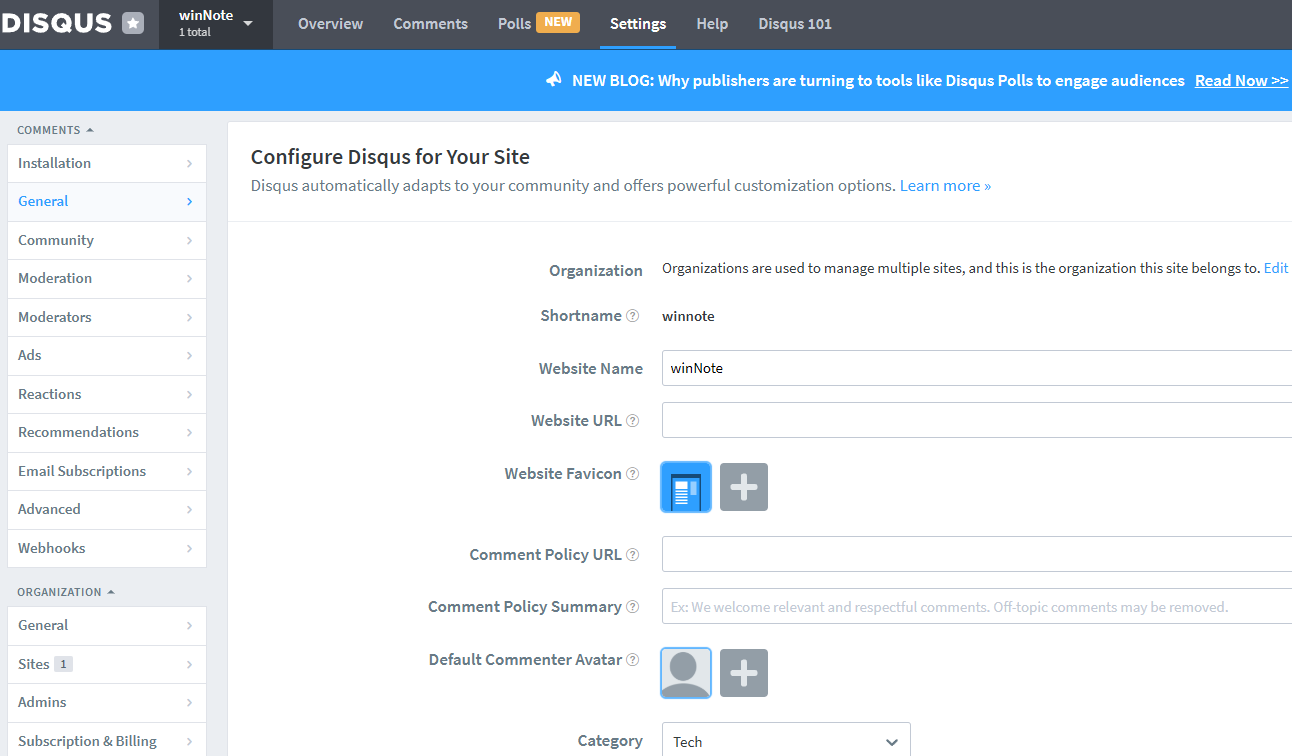The height and width of the screenshot is (756, 1292).
Task: Add a new website favicon with plus button
Action: 744,487
